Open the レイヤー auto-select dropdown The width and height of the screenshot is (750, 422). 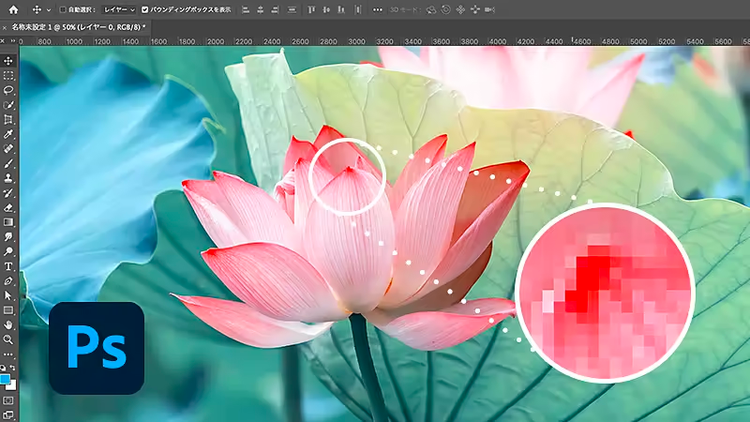pyautogui.click(x=118, y=9)
